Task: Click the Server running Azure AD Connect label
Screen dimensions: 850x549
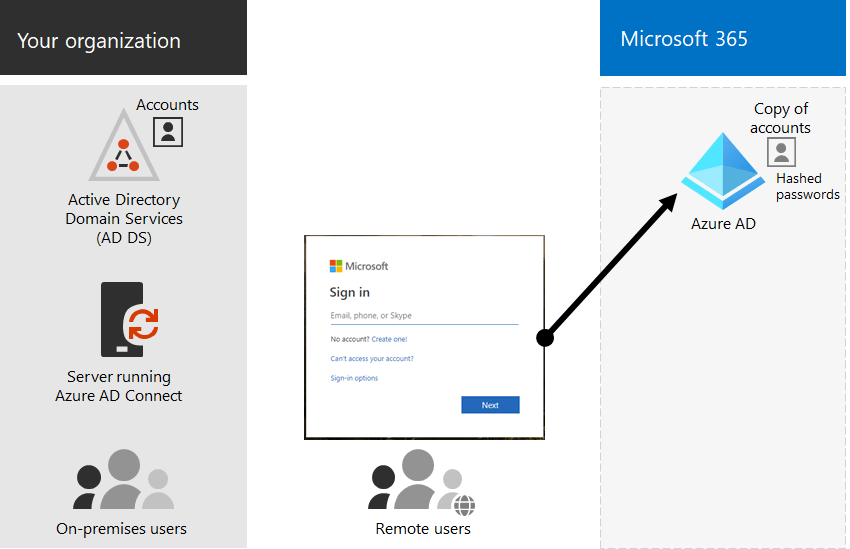Action: pyautogui.click(x=119, y=386)
